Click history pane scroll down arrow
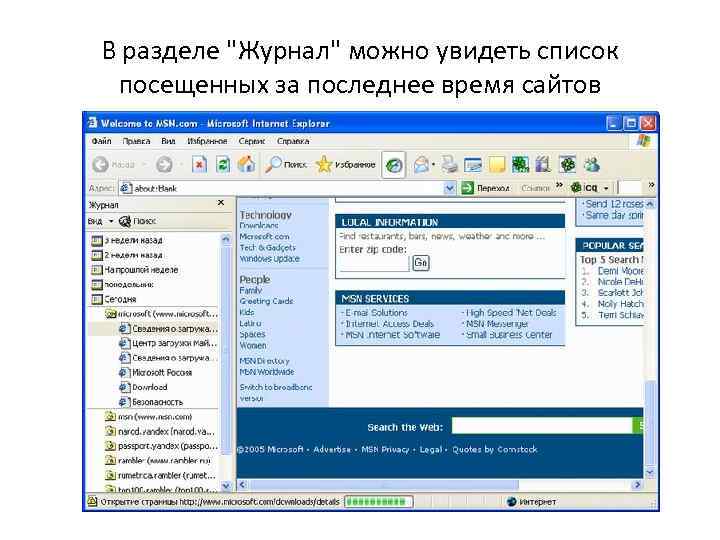The width and height of the screenshot is (720, 540). point(225,485)
